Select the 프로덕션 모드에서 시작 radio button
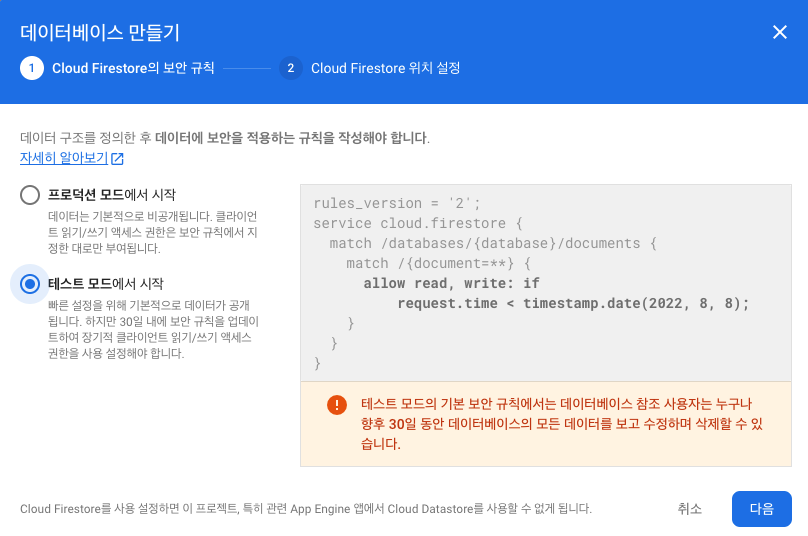Viewport: 808px width, 536px height. [x=30, y=195]
